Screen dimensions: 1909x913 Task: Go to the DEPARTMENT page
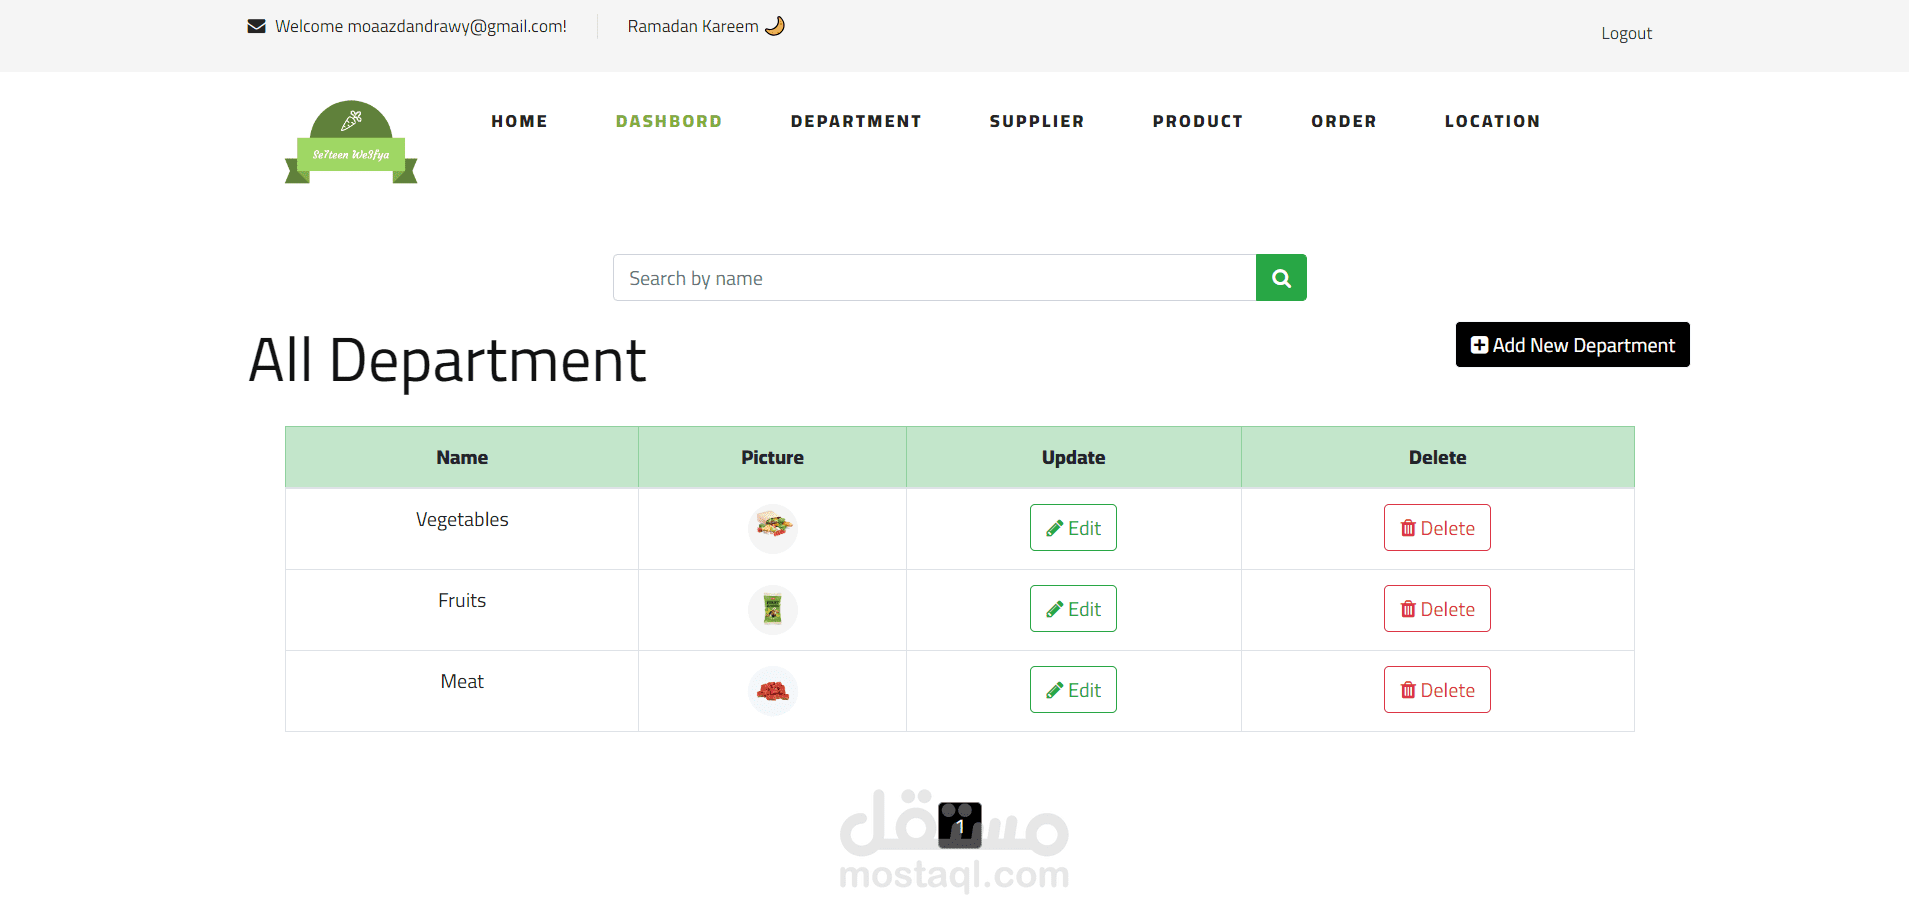coord(856,121)
